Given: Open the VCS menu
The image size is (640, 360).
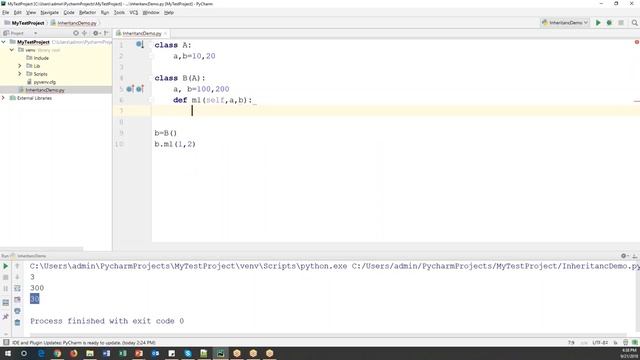Looking at the screenshot, I should pos(133,13).
